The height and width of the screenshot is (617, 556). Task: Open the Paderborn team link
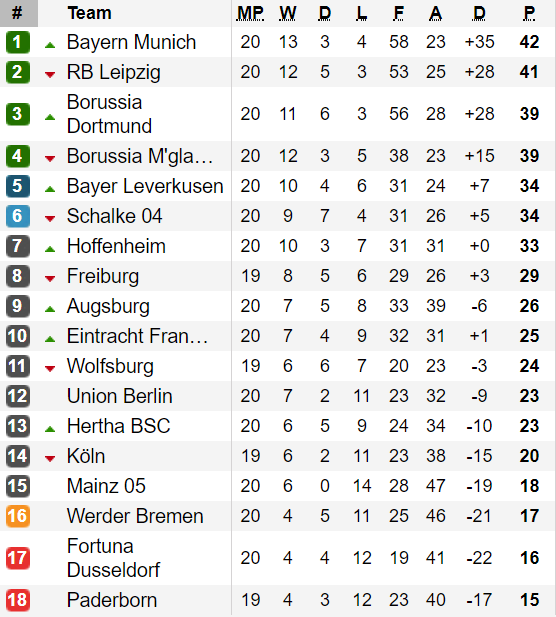(112, 600)
